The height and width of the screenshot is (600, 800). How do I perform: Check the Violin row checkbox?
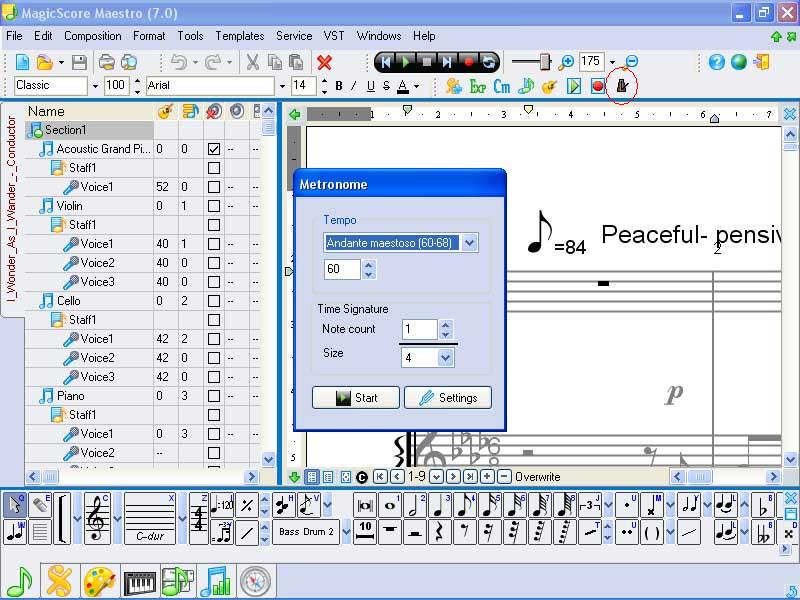coord(214,206)
